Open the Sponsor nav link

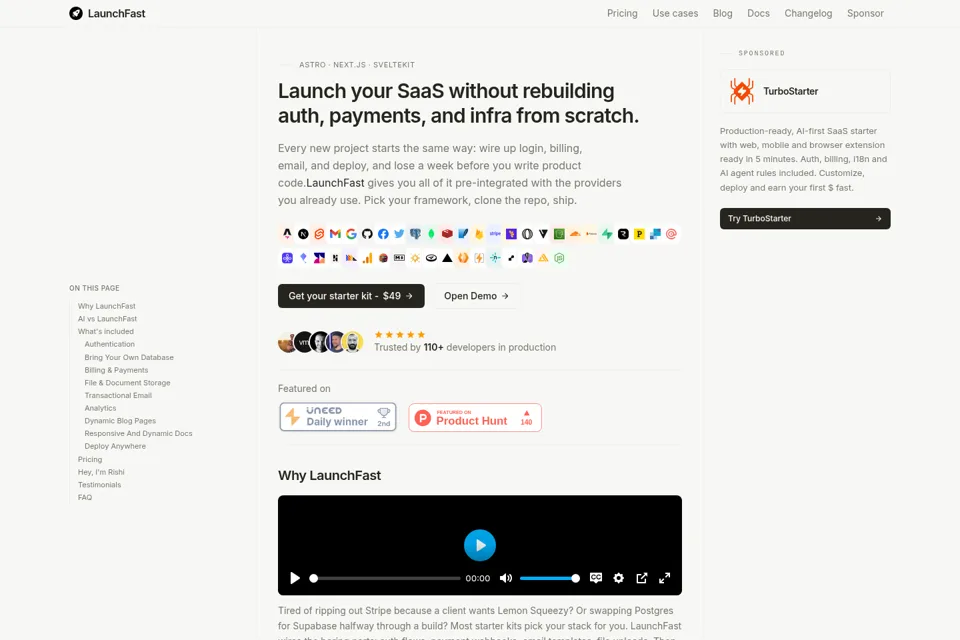click(865, 13)
